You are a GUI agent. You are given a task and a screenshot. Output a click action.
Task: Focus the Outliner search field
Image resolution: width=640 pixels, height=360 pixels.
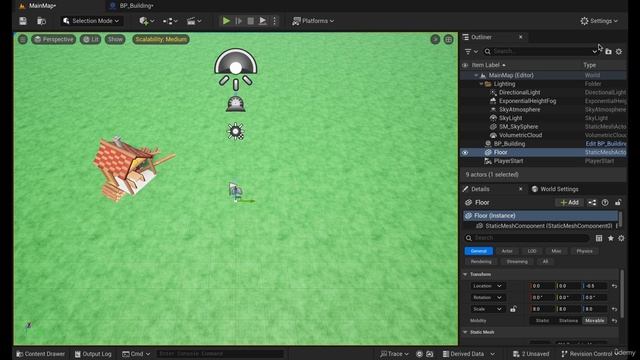[x=540, y=51]
